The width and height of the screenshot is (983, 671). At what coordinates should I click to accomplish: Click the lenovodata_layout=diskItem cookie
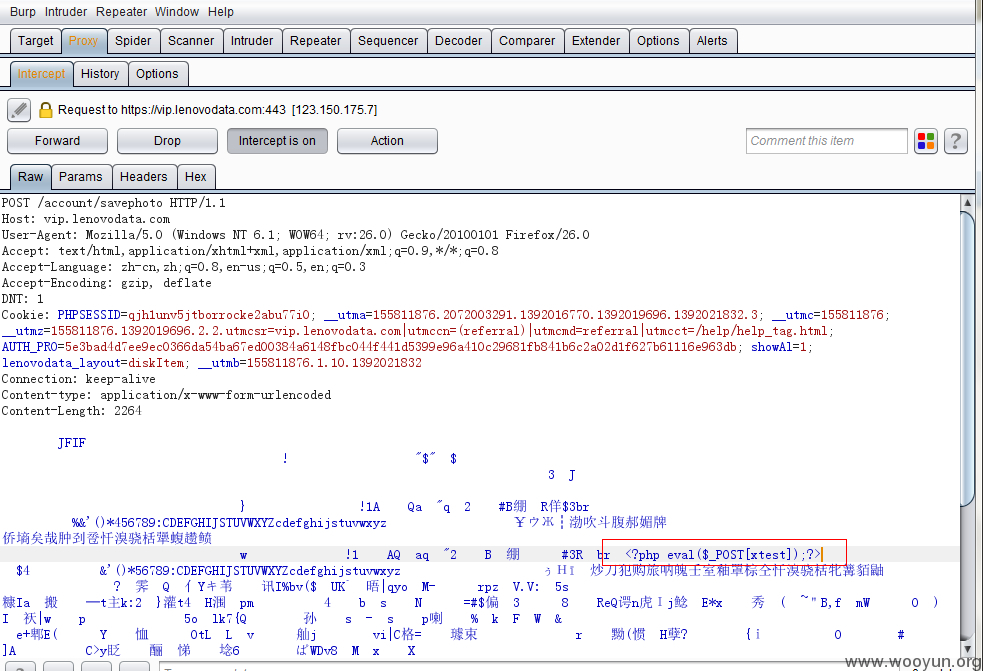pyautogui.click(x=93, y=362)
